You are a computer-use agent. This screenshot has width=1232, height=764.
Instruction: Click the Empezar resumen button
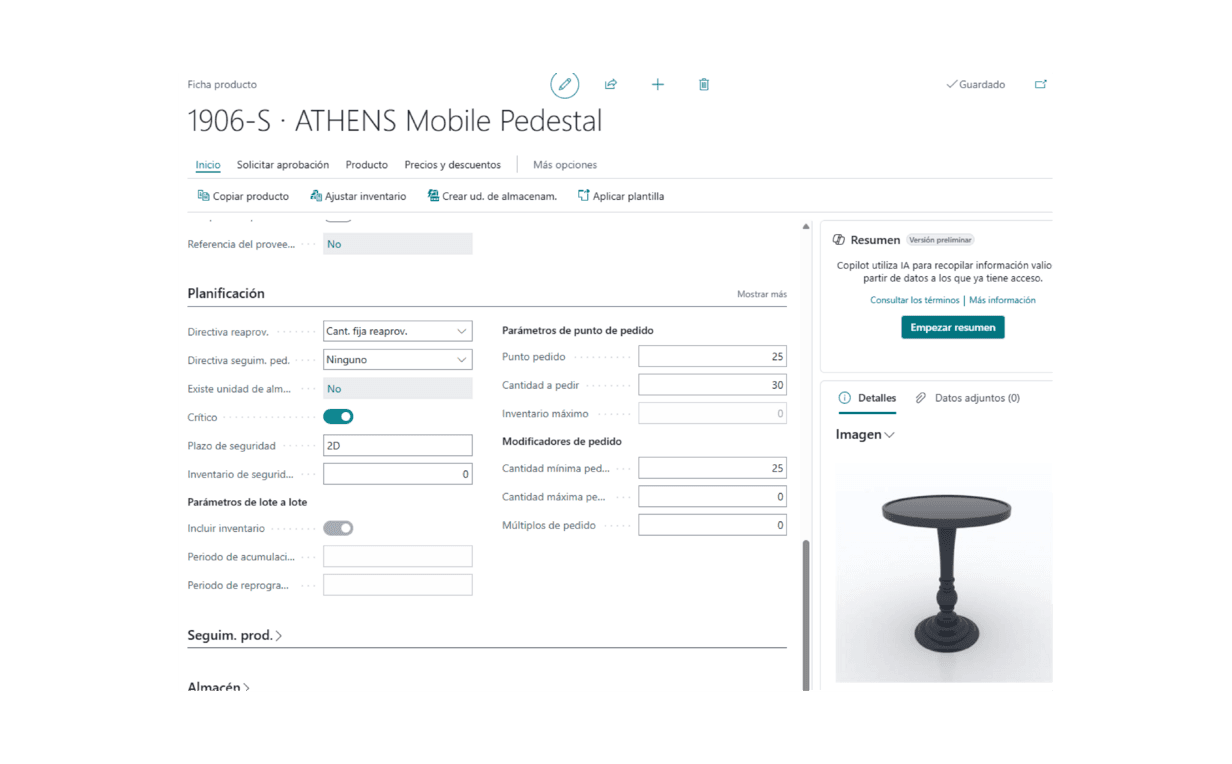point(952,327)
